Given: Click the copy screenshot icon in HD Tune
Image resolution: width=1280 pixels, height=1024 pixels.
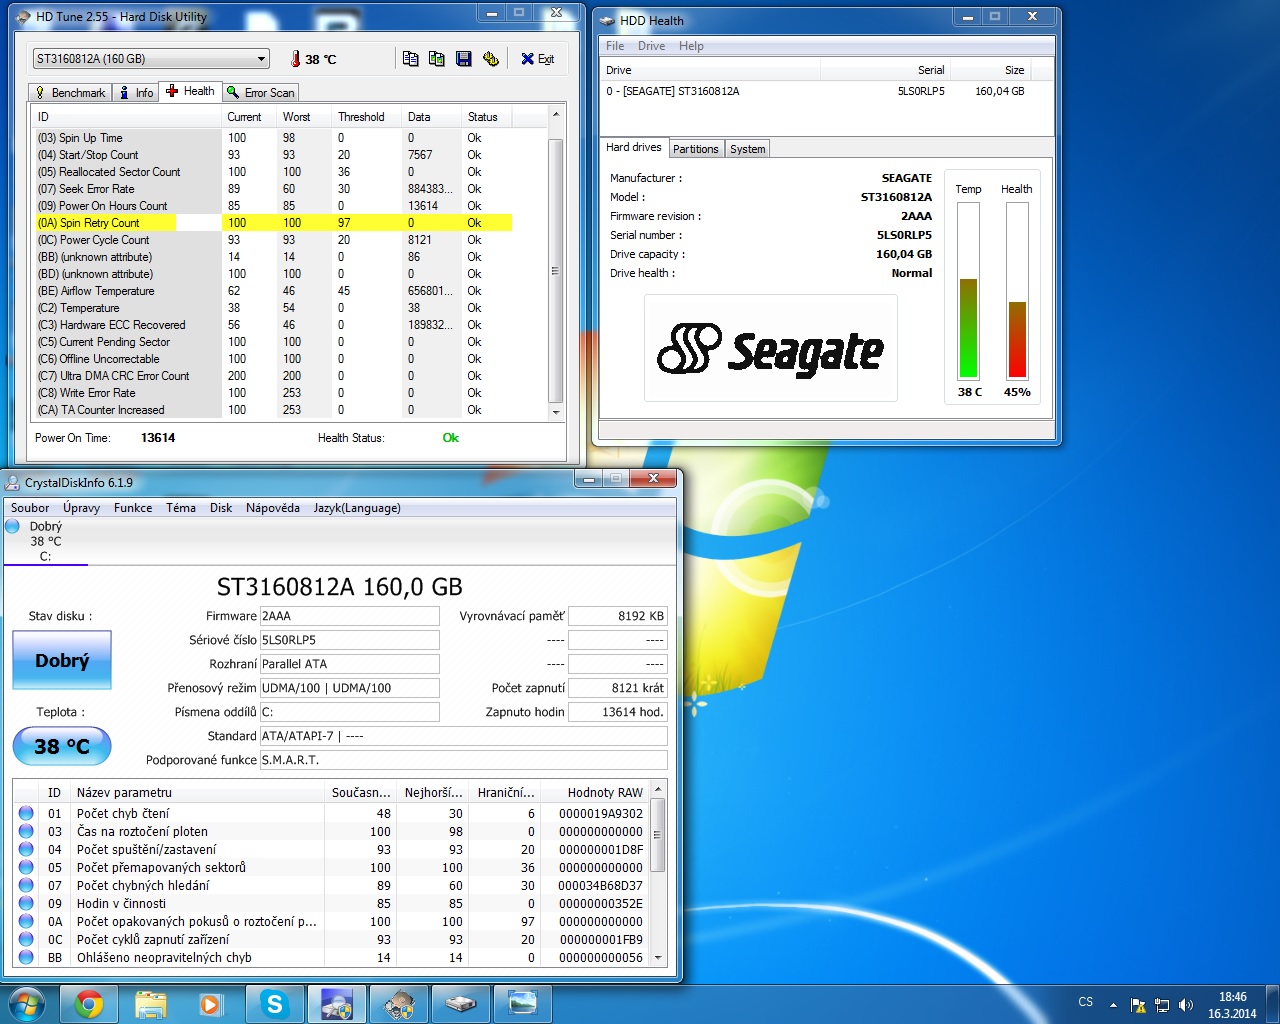Looking at the screenshot, I should 437,59.
